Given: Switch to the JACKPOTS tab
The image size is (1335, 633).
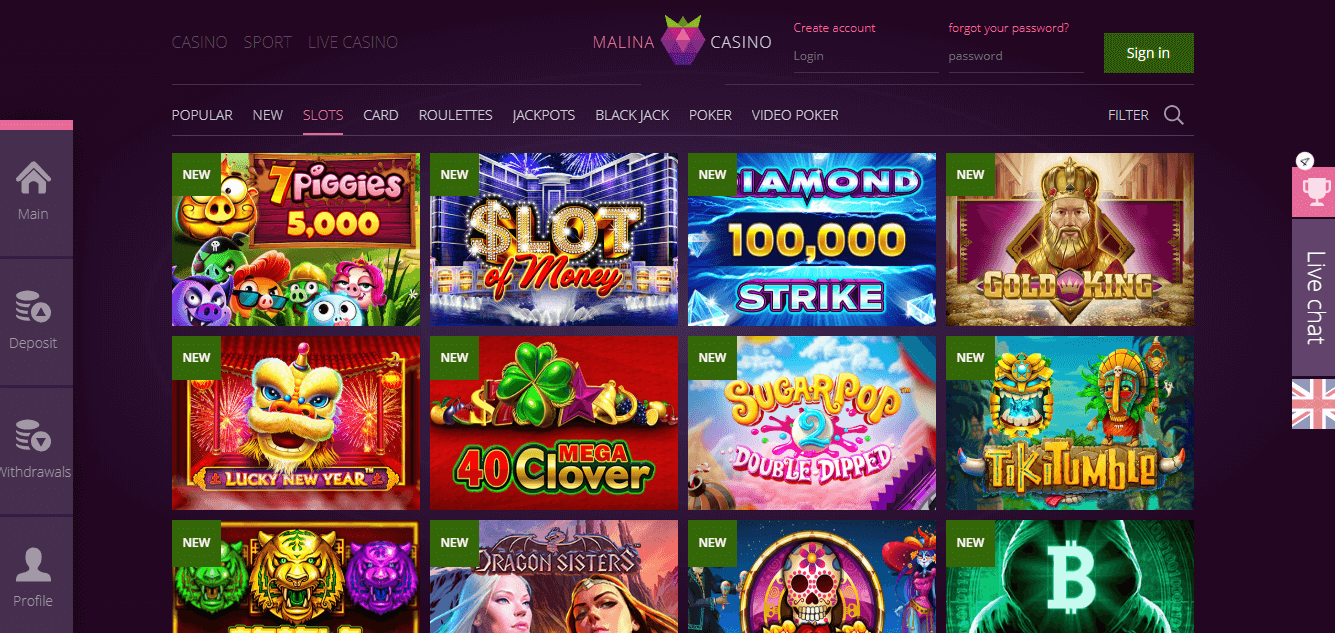Looking at the screenshot, I should pos(544,115).
